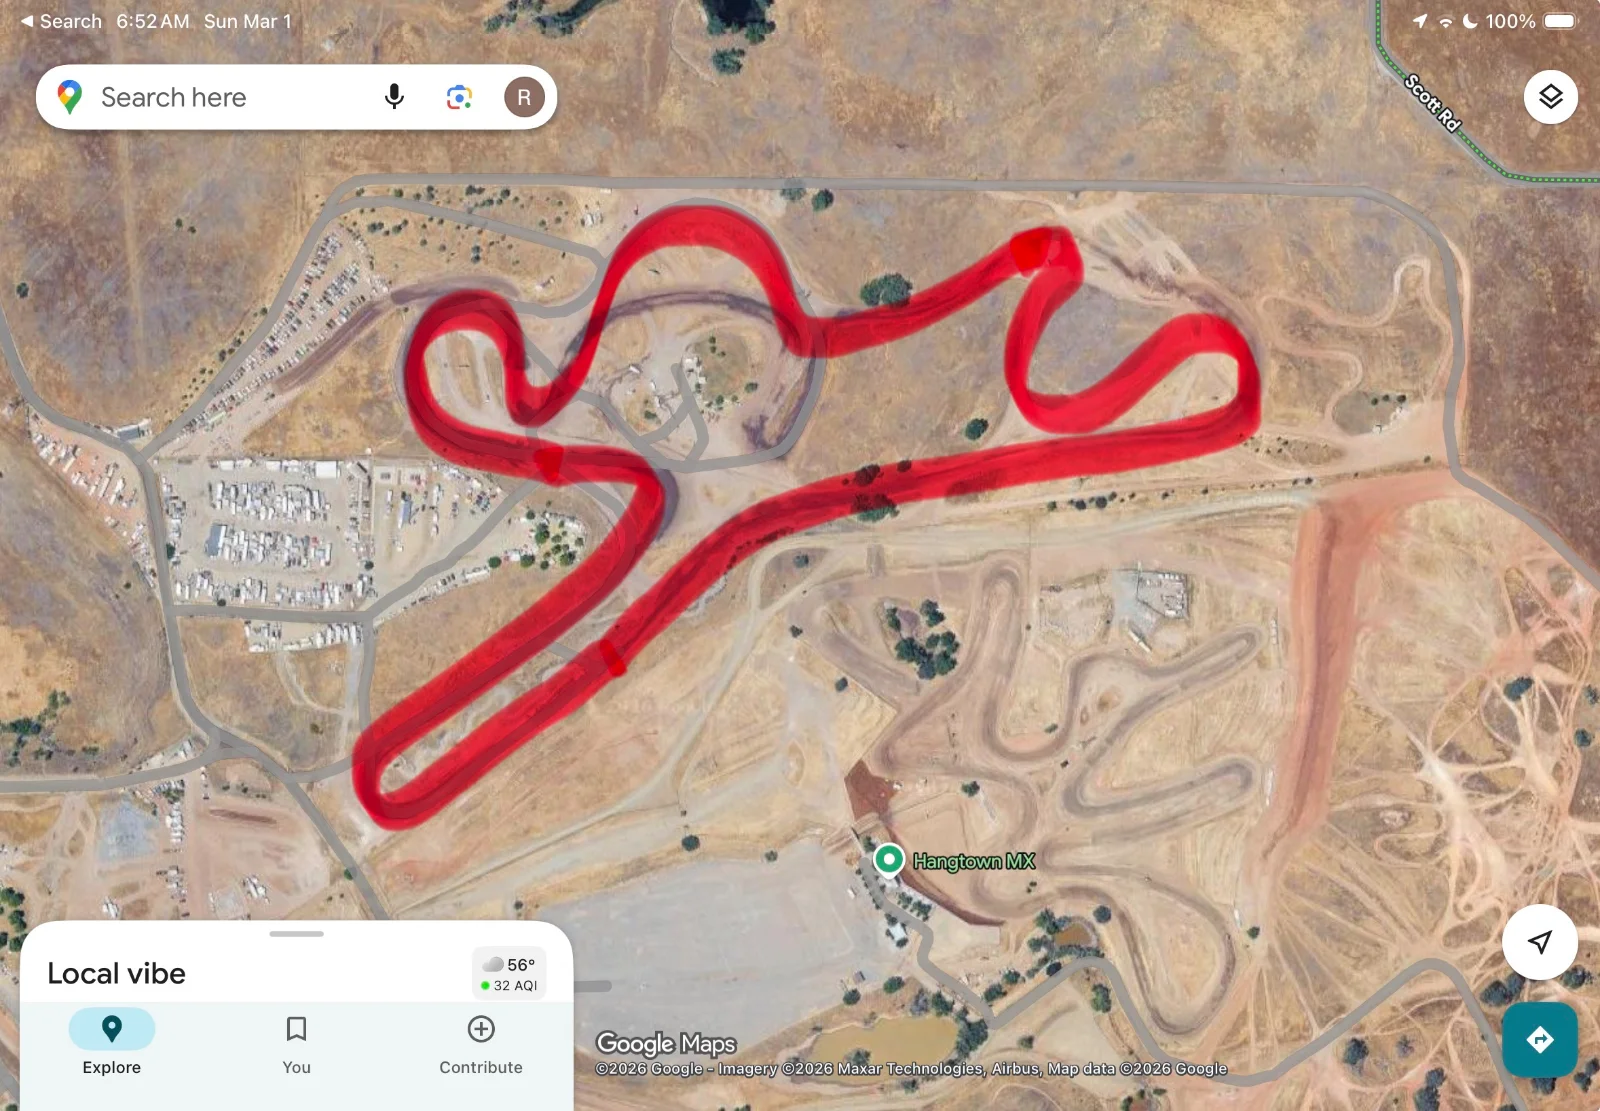Tap the Local vibe heading
1600x1111 pixels.
(x=116, y=973)
